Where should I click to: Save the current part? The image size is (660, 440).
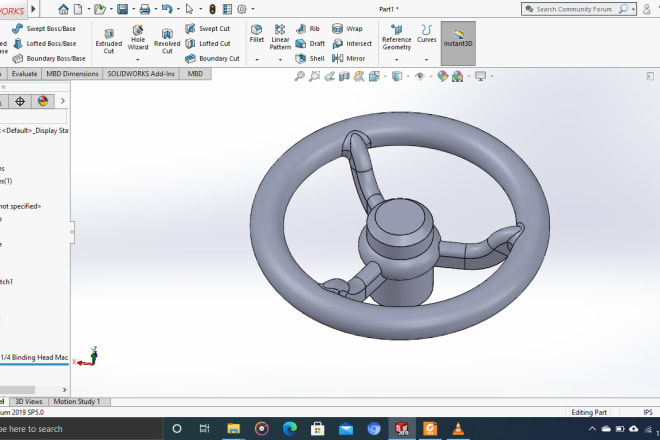[122, 9]
